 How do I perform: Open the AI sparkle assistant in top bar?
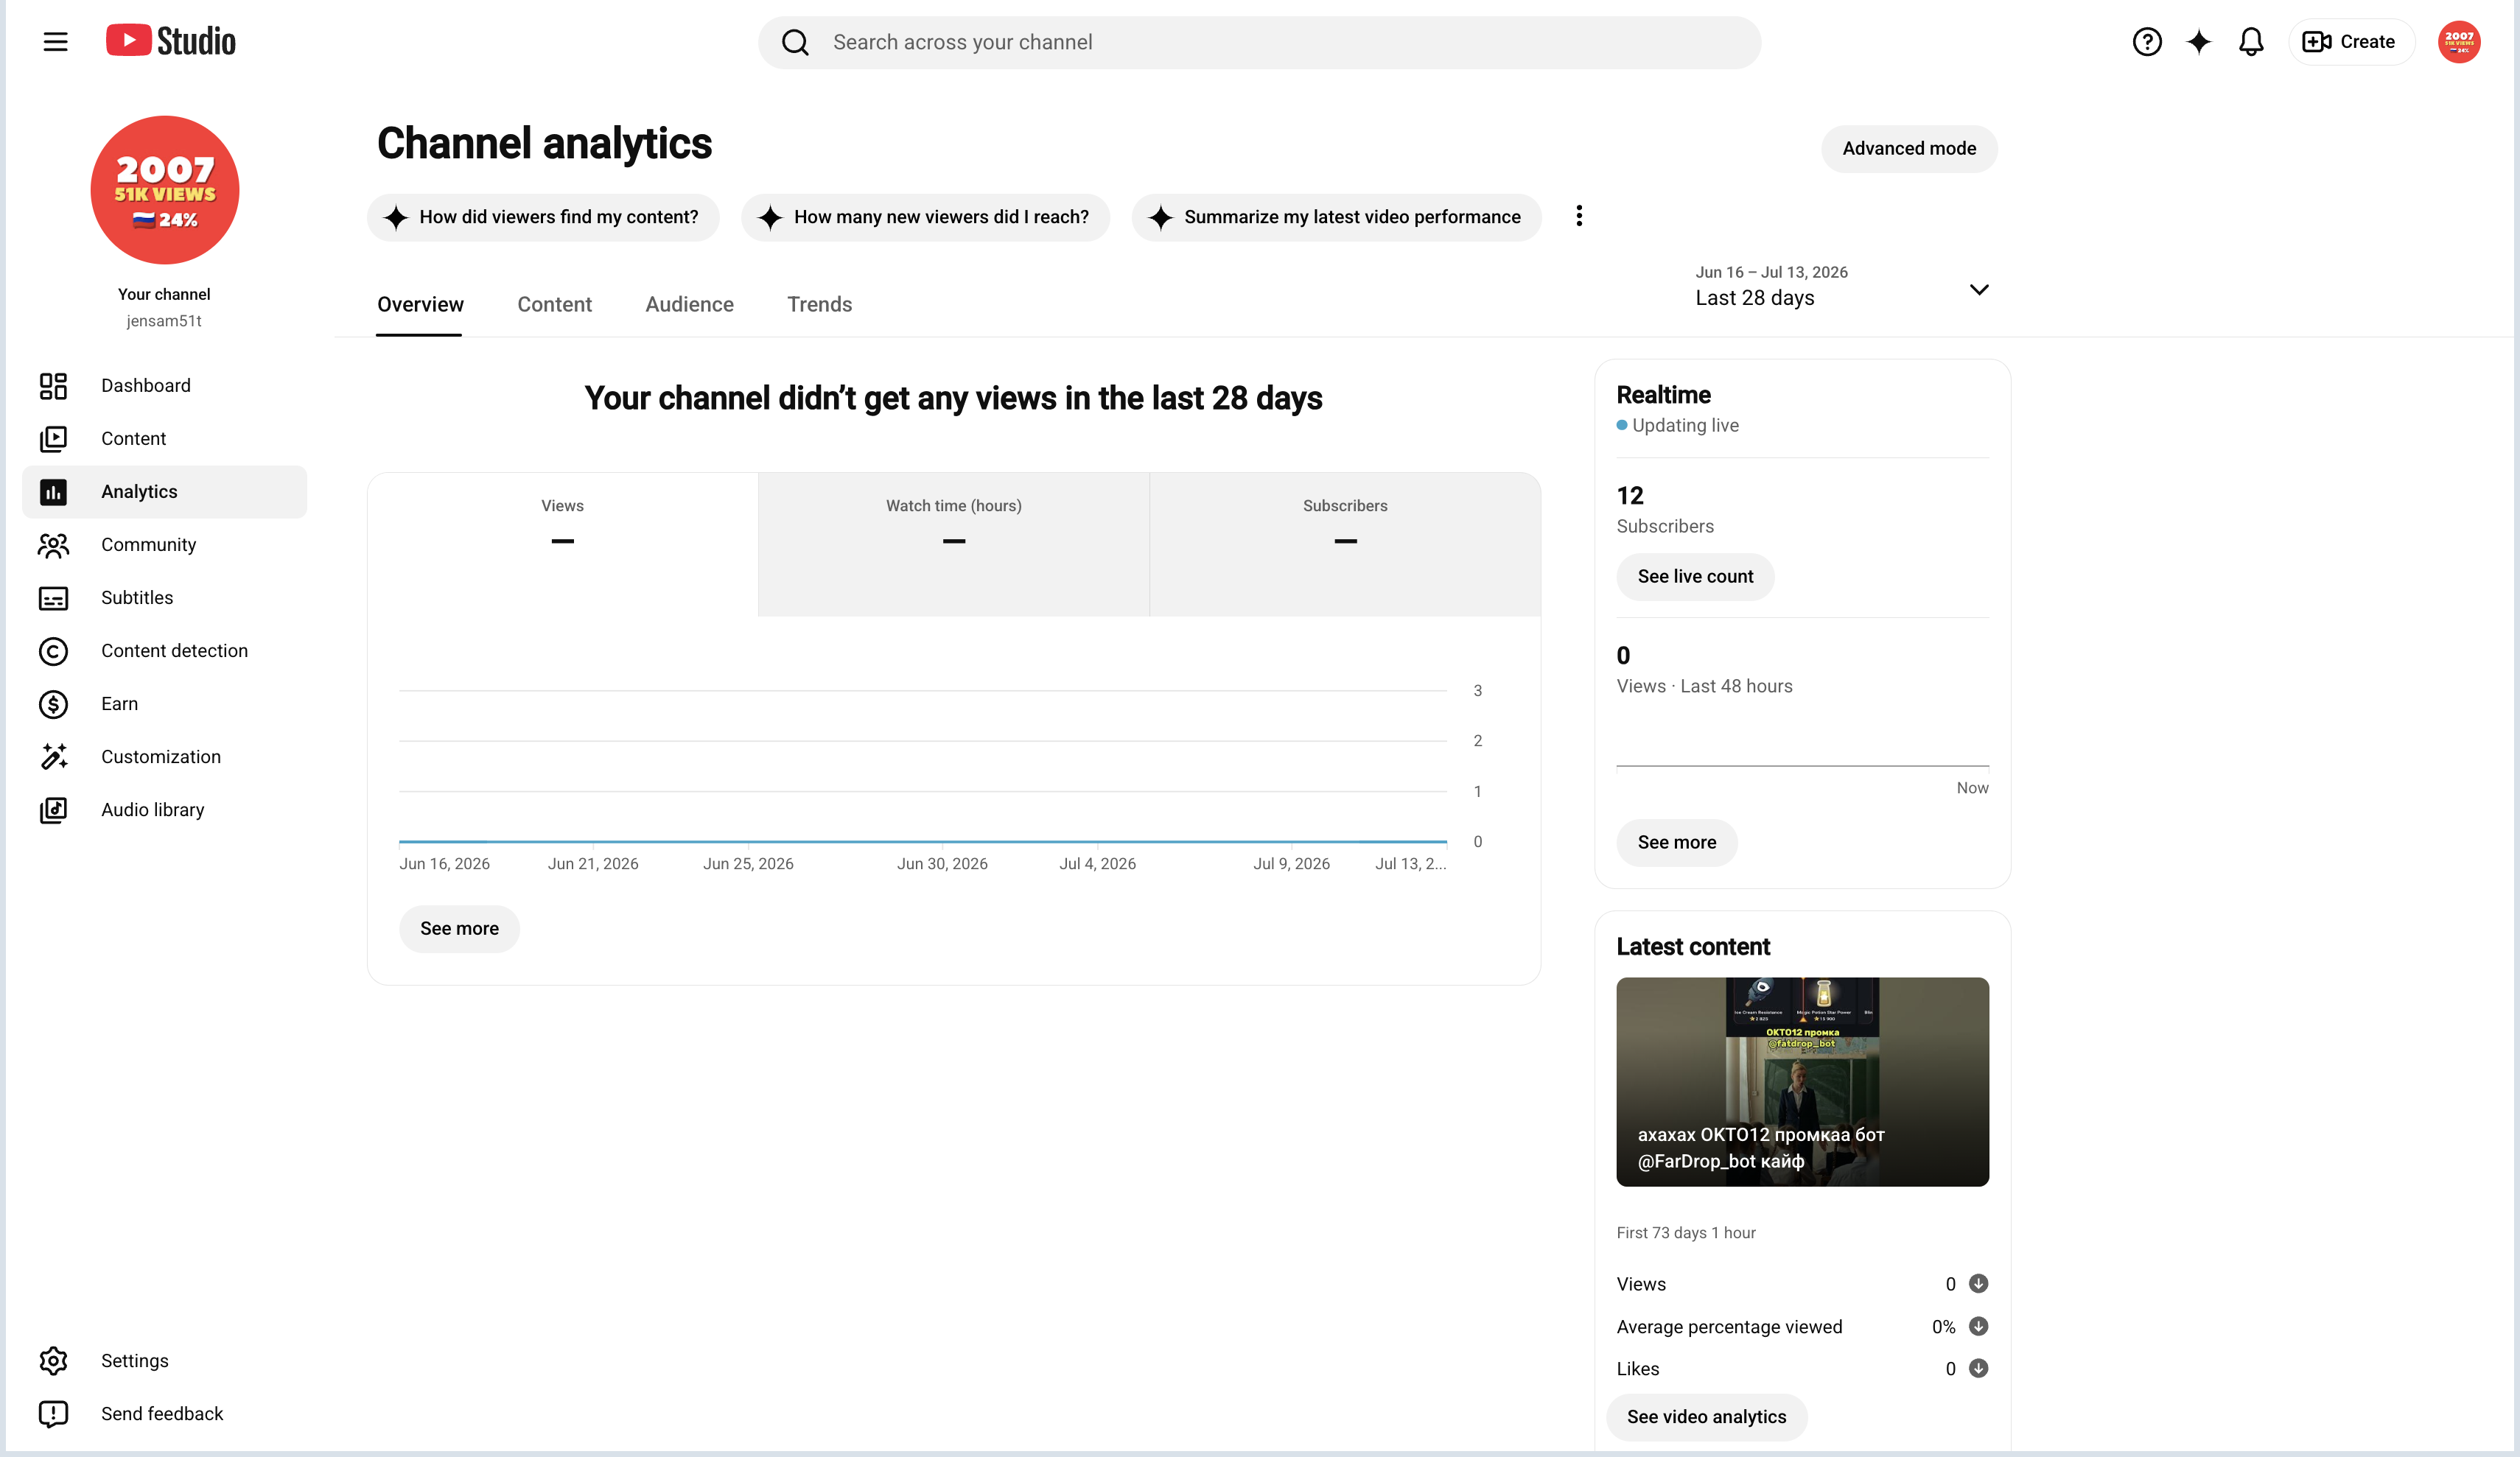point(2198,42)
